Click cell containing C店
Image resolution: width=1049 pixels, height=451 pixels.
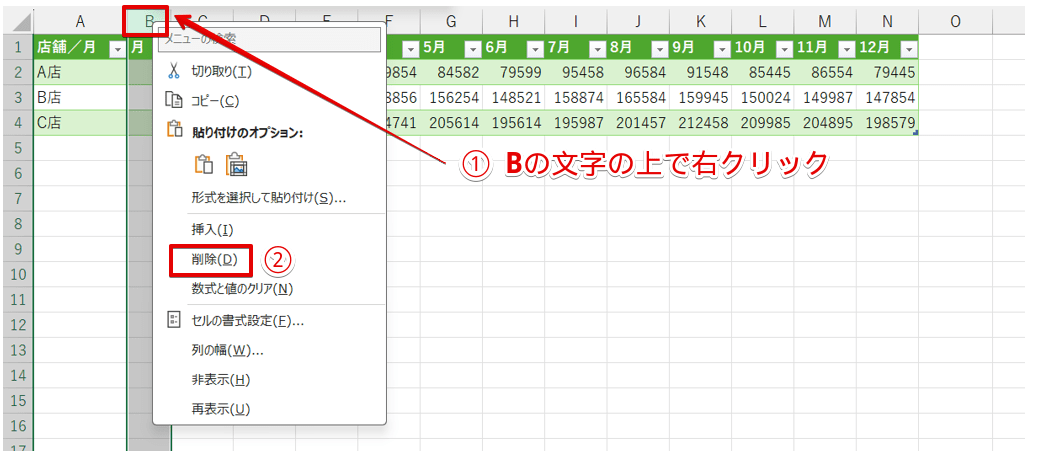(80, 123)
